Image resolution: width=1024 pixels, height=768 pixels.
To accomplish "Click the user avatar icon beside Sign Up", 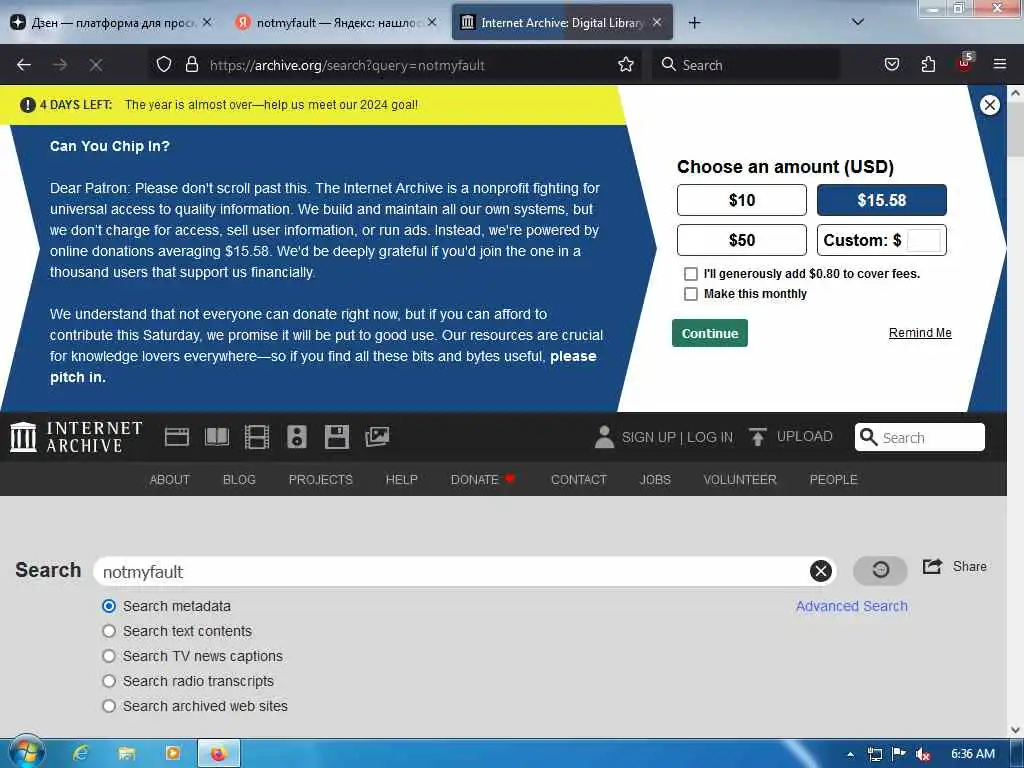I will [604, 437].
